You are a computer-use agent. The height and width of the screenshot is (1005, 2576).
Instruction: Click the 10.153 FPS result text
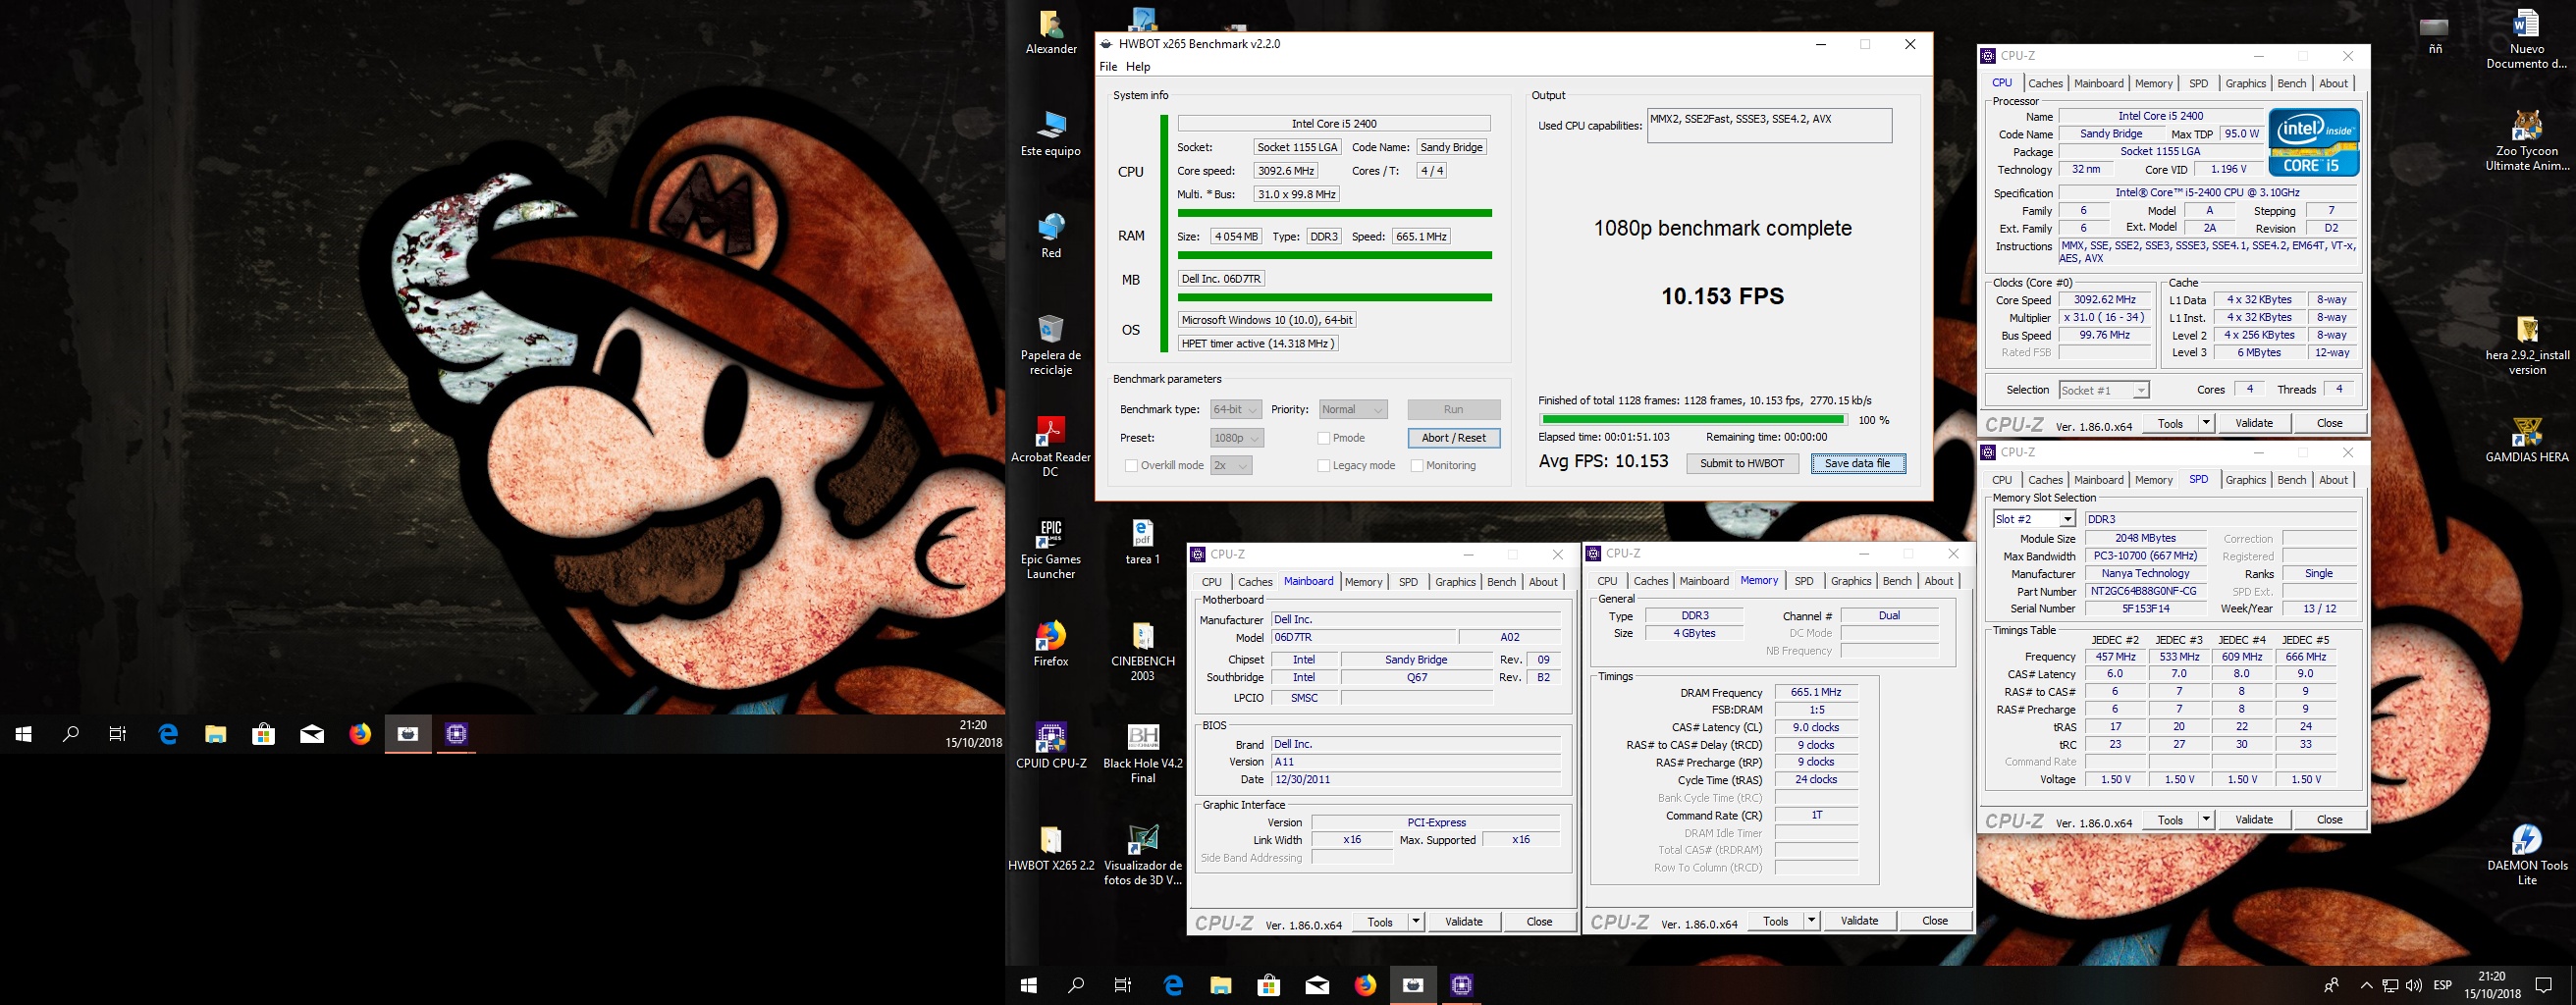[x=1722, y=296]
